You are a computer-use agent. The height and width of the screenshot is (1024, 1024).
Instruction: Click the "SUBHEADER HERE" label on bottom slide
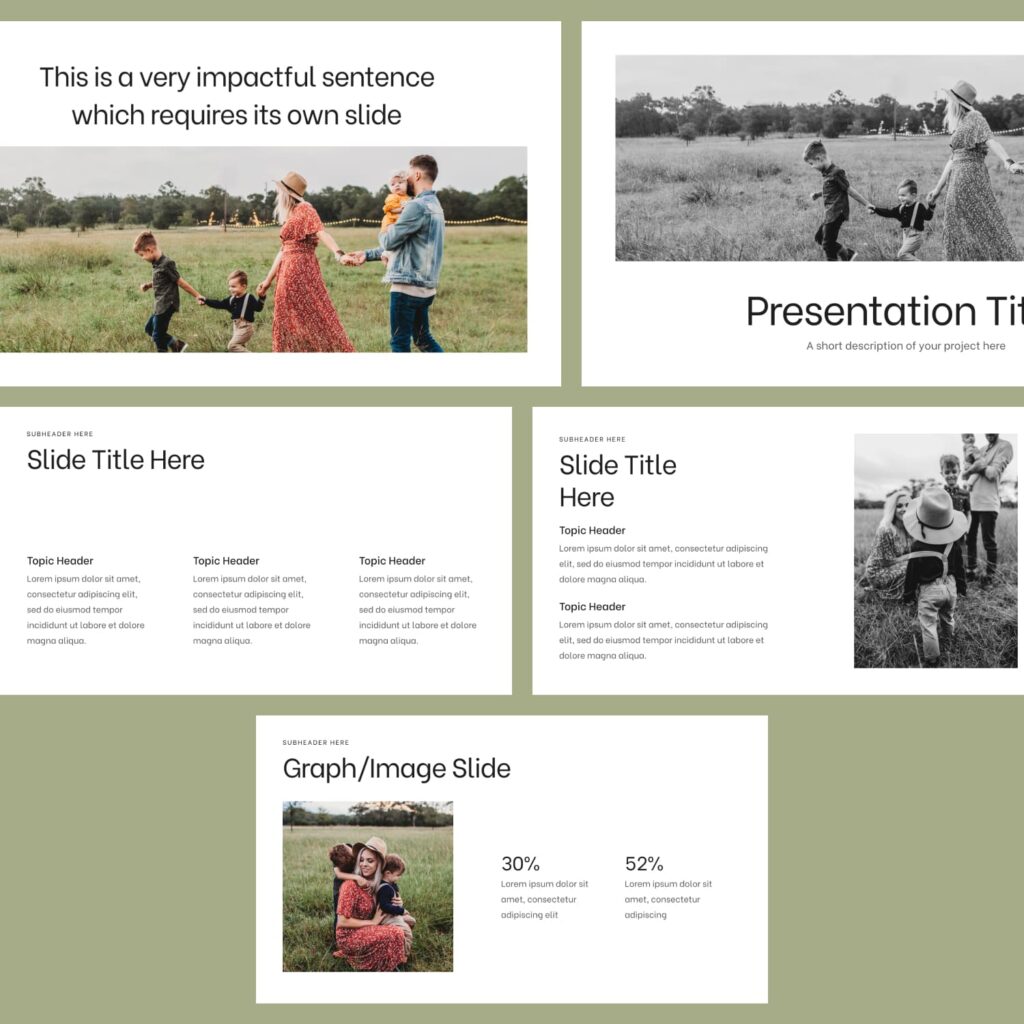pos(315,743)
